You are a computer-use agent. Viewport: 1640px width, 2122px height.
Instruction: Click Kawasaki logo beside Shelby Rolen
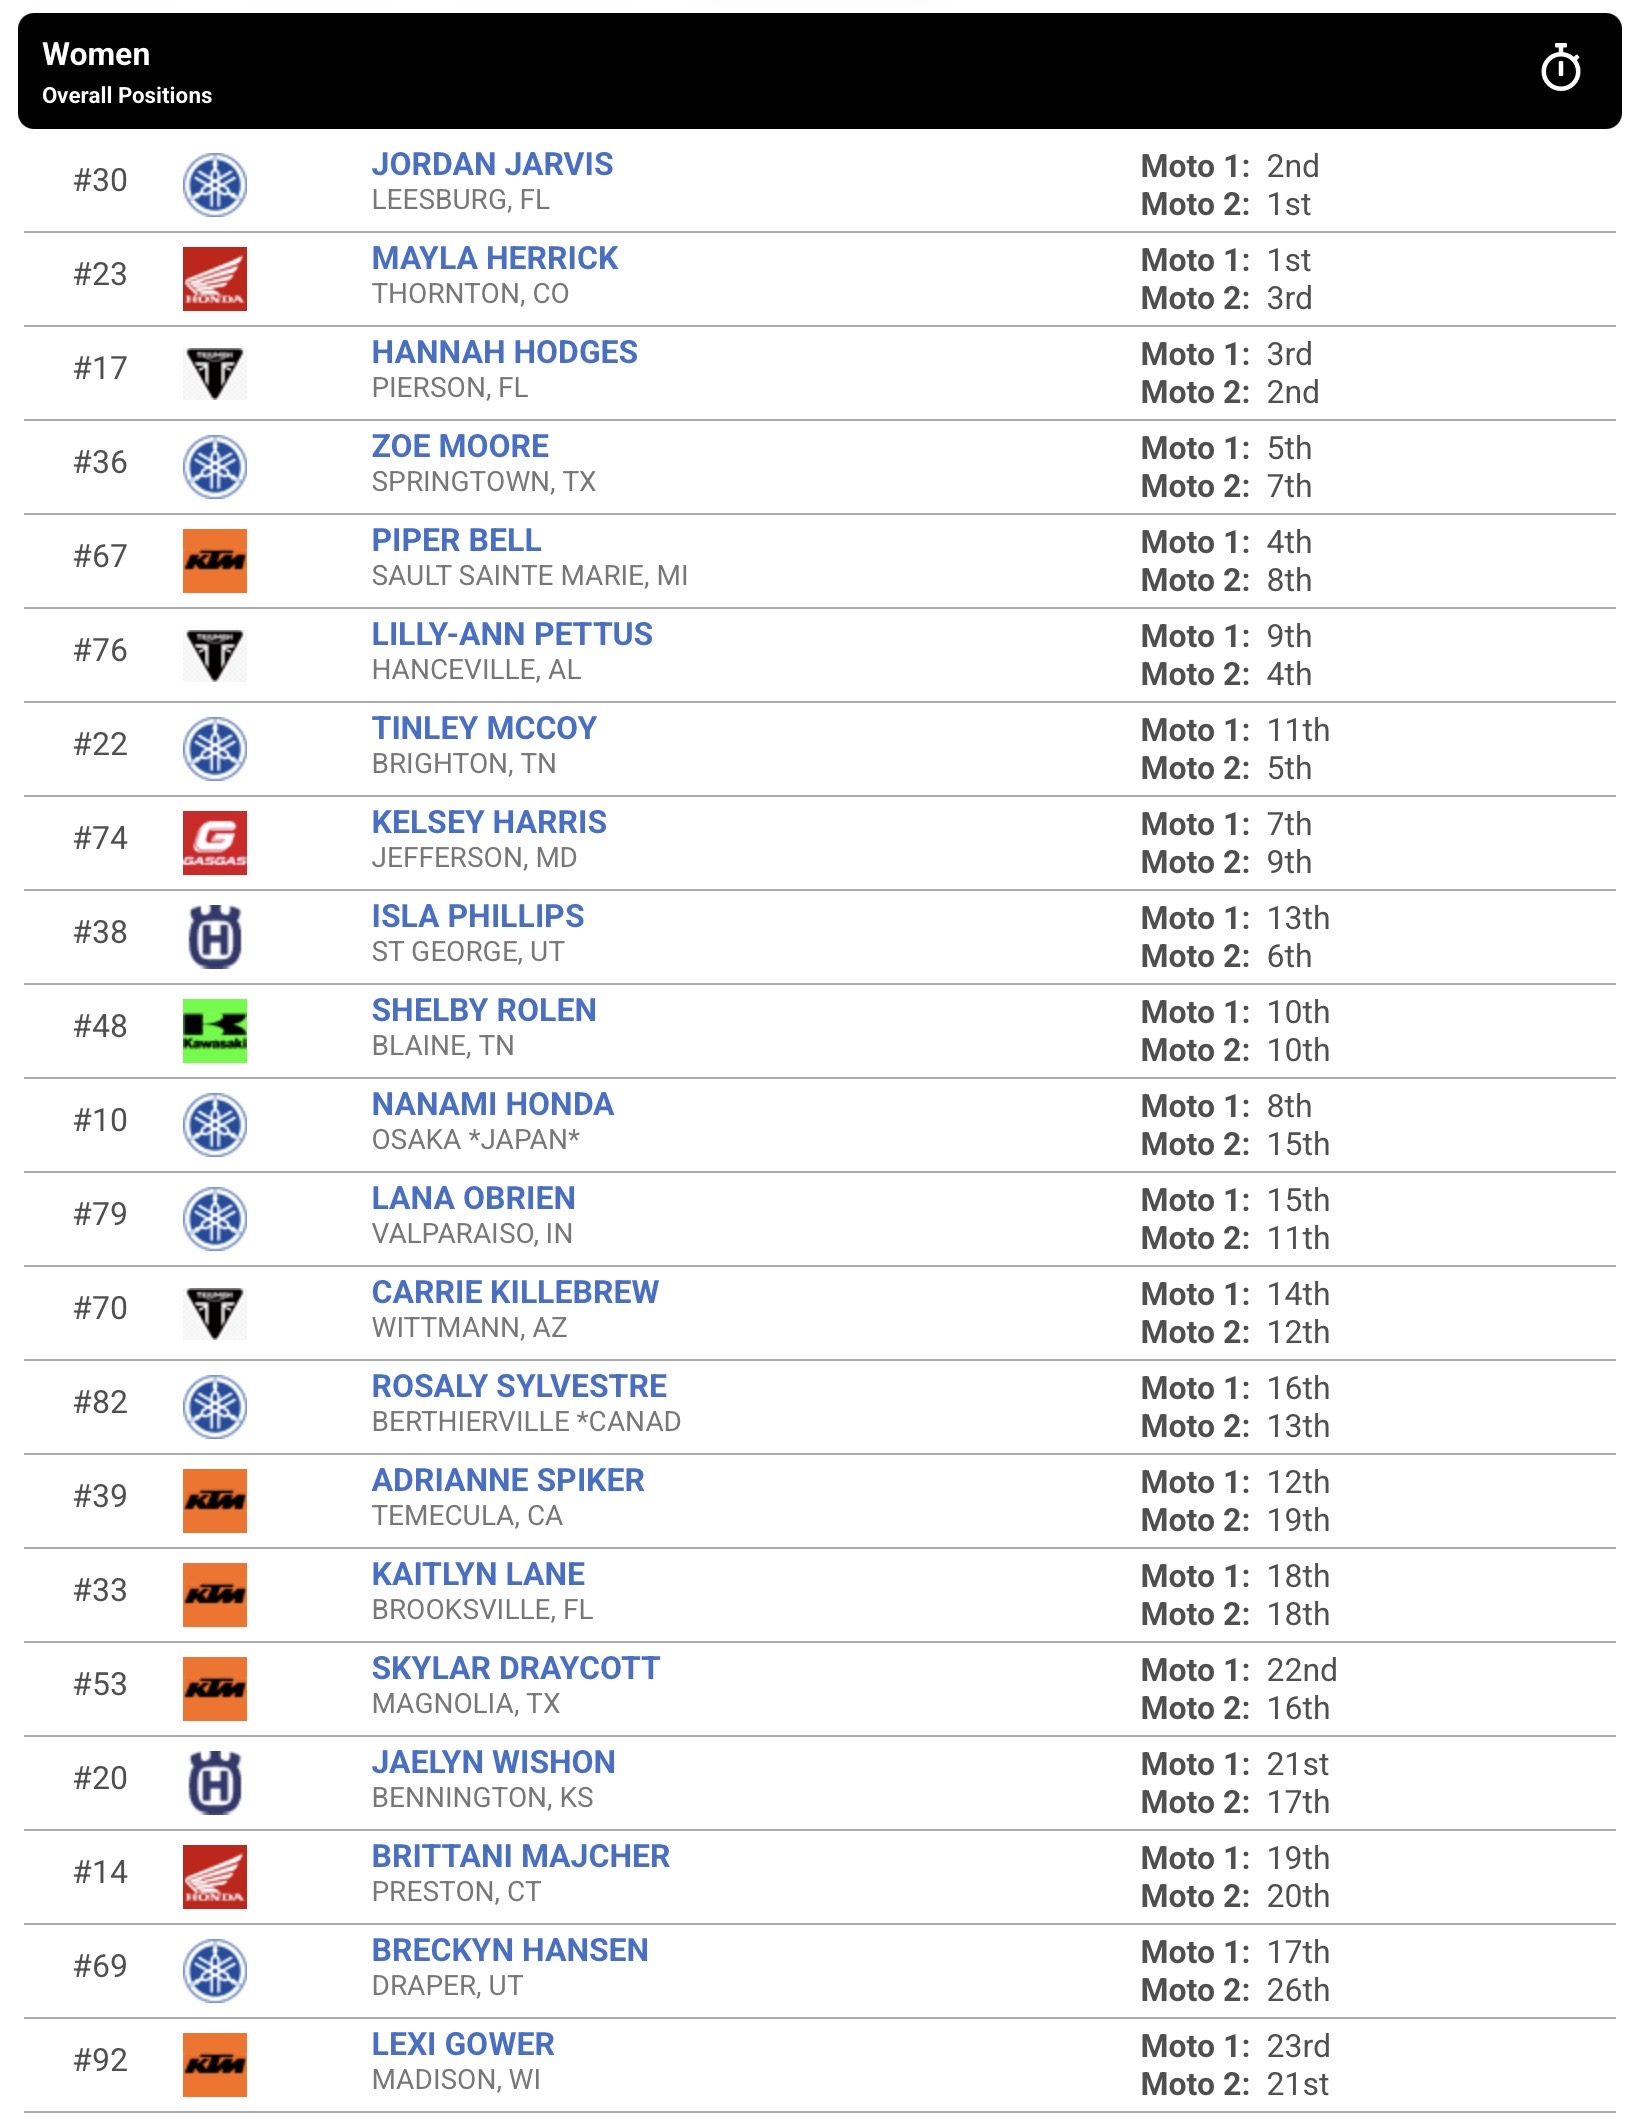coord(215,1031)
